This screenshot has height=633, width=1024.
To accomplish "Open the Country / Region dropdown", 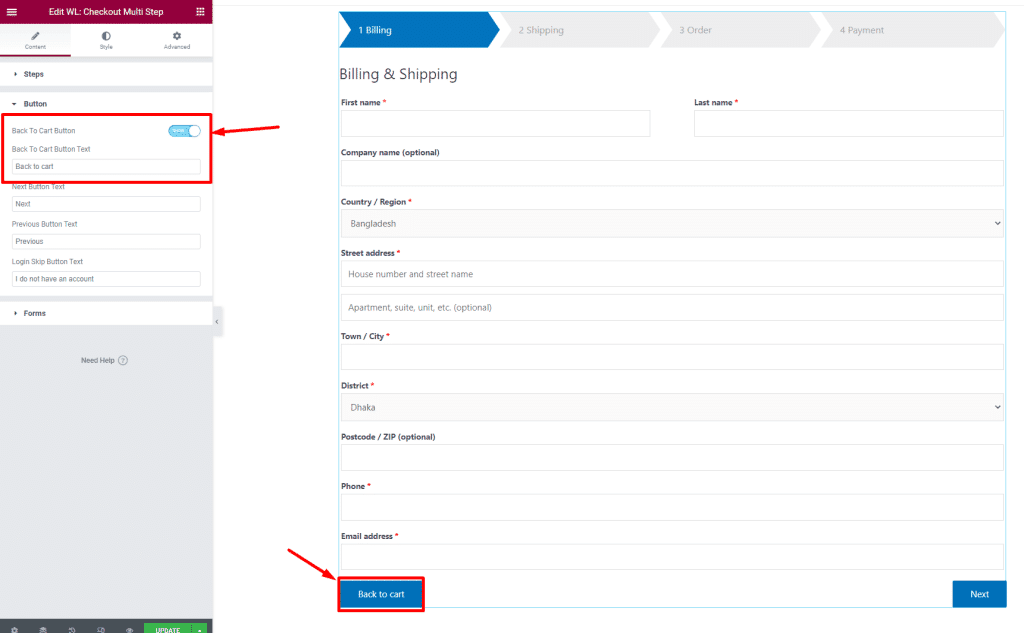I will pos(671,223).
